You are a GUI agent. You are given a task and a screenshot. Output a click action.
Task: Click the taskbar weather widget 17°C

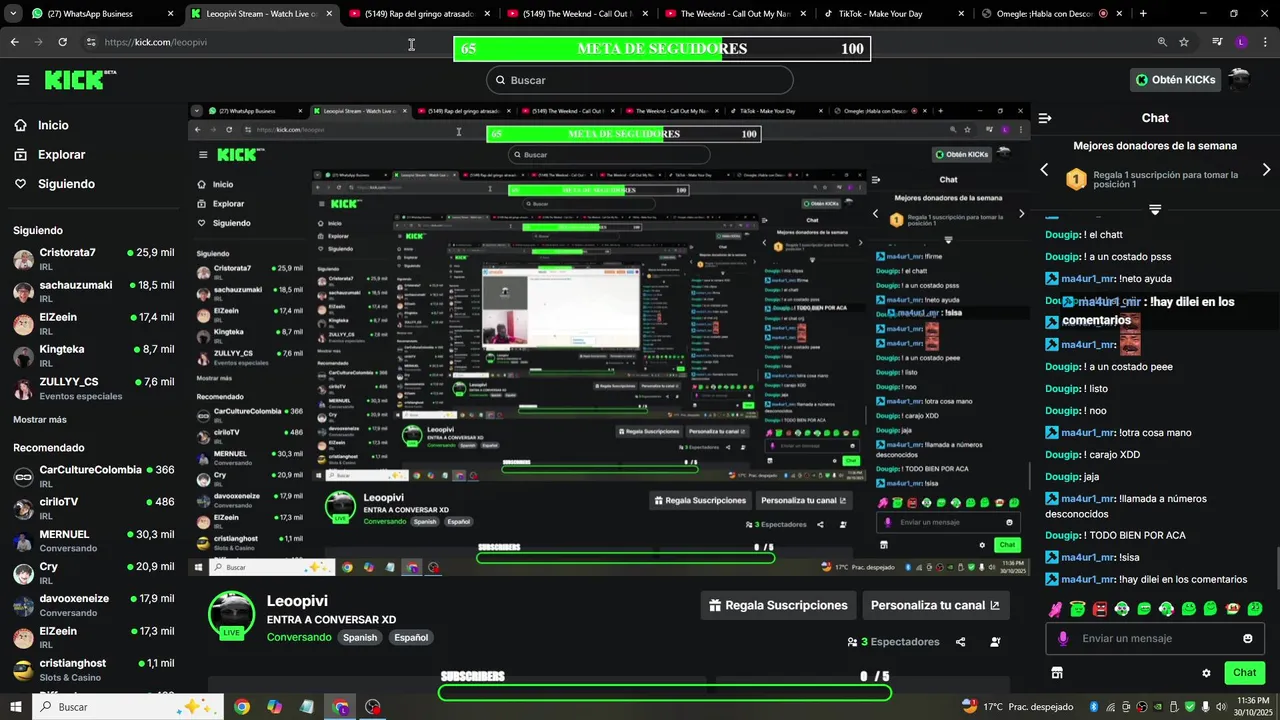coord(1017,707)
